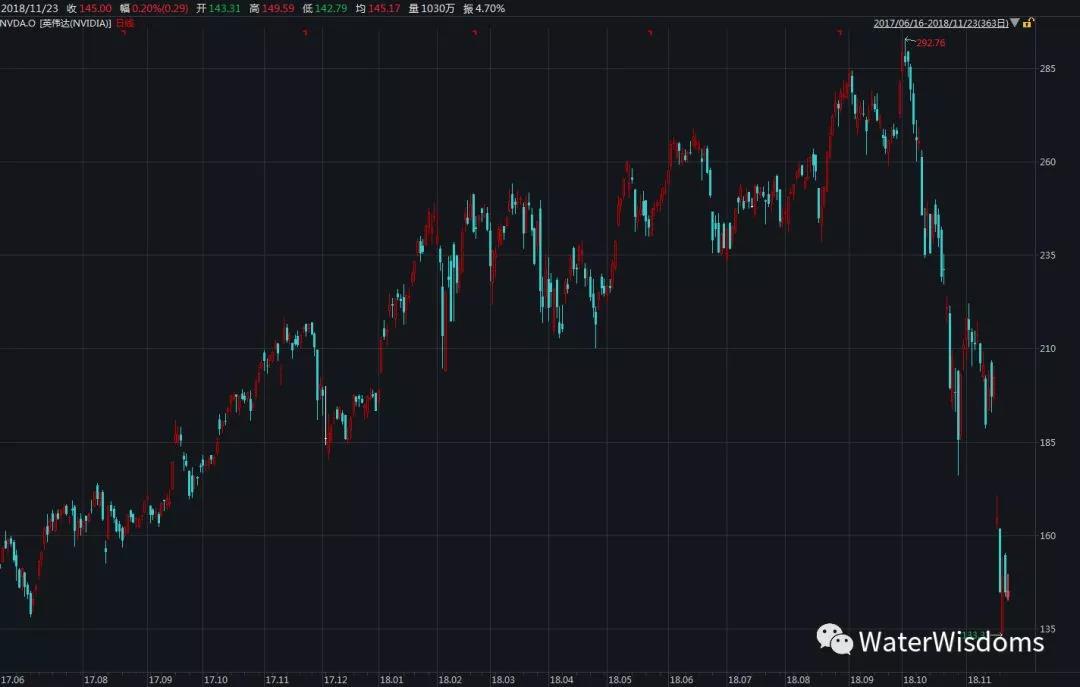This screenshot has height=687, width=1080.
Task: Click the 135 price axis label
Action: point(1048,629)
